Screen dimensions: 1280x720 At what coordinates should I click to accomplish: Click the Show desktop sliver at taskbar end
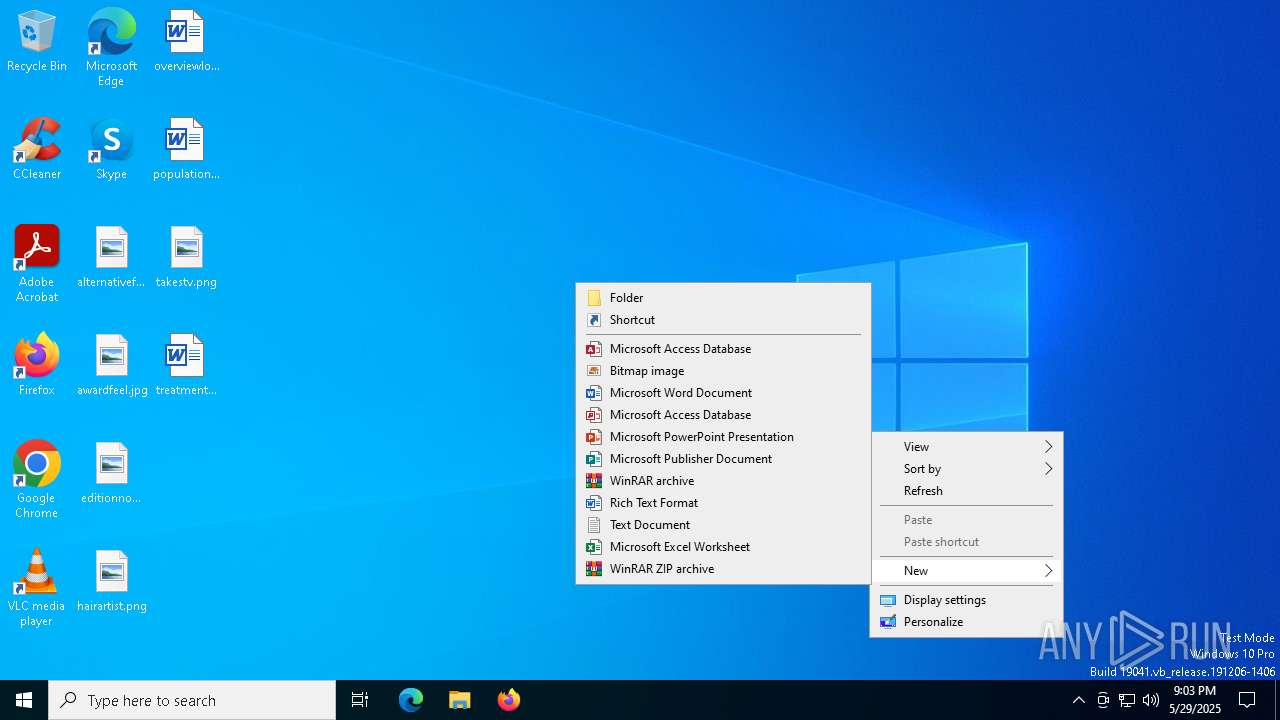click(x=1277, y=700)
